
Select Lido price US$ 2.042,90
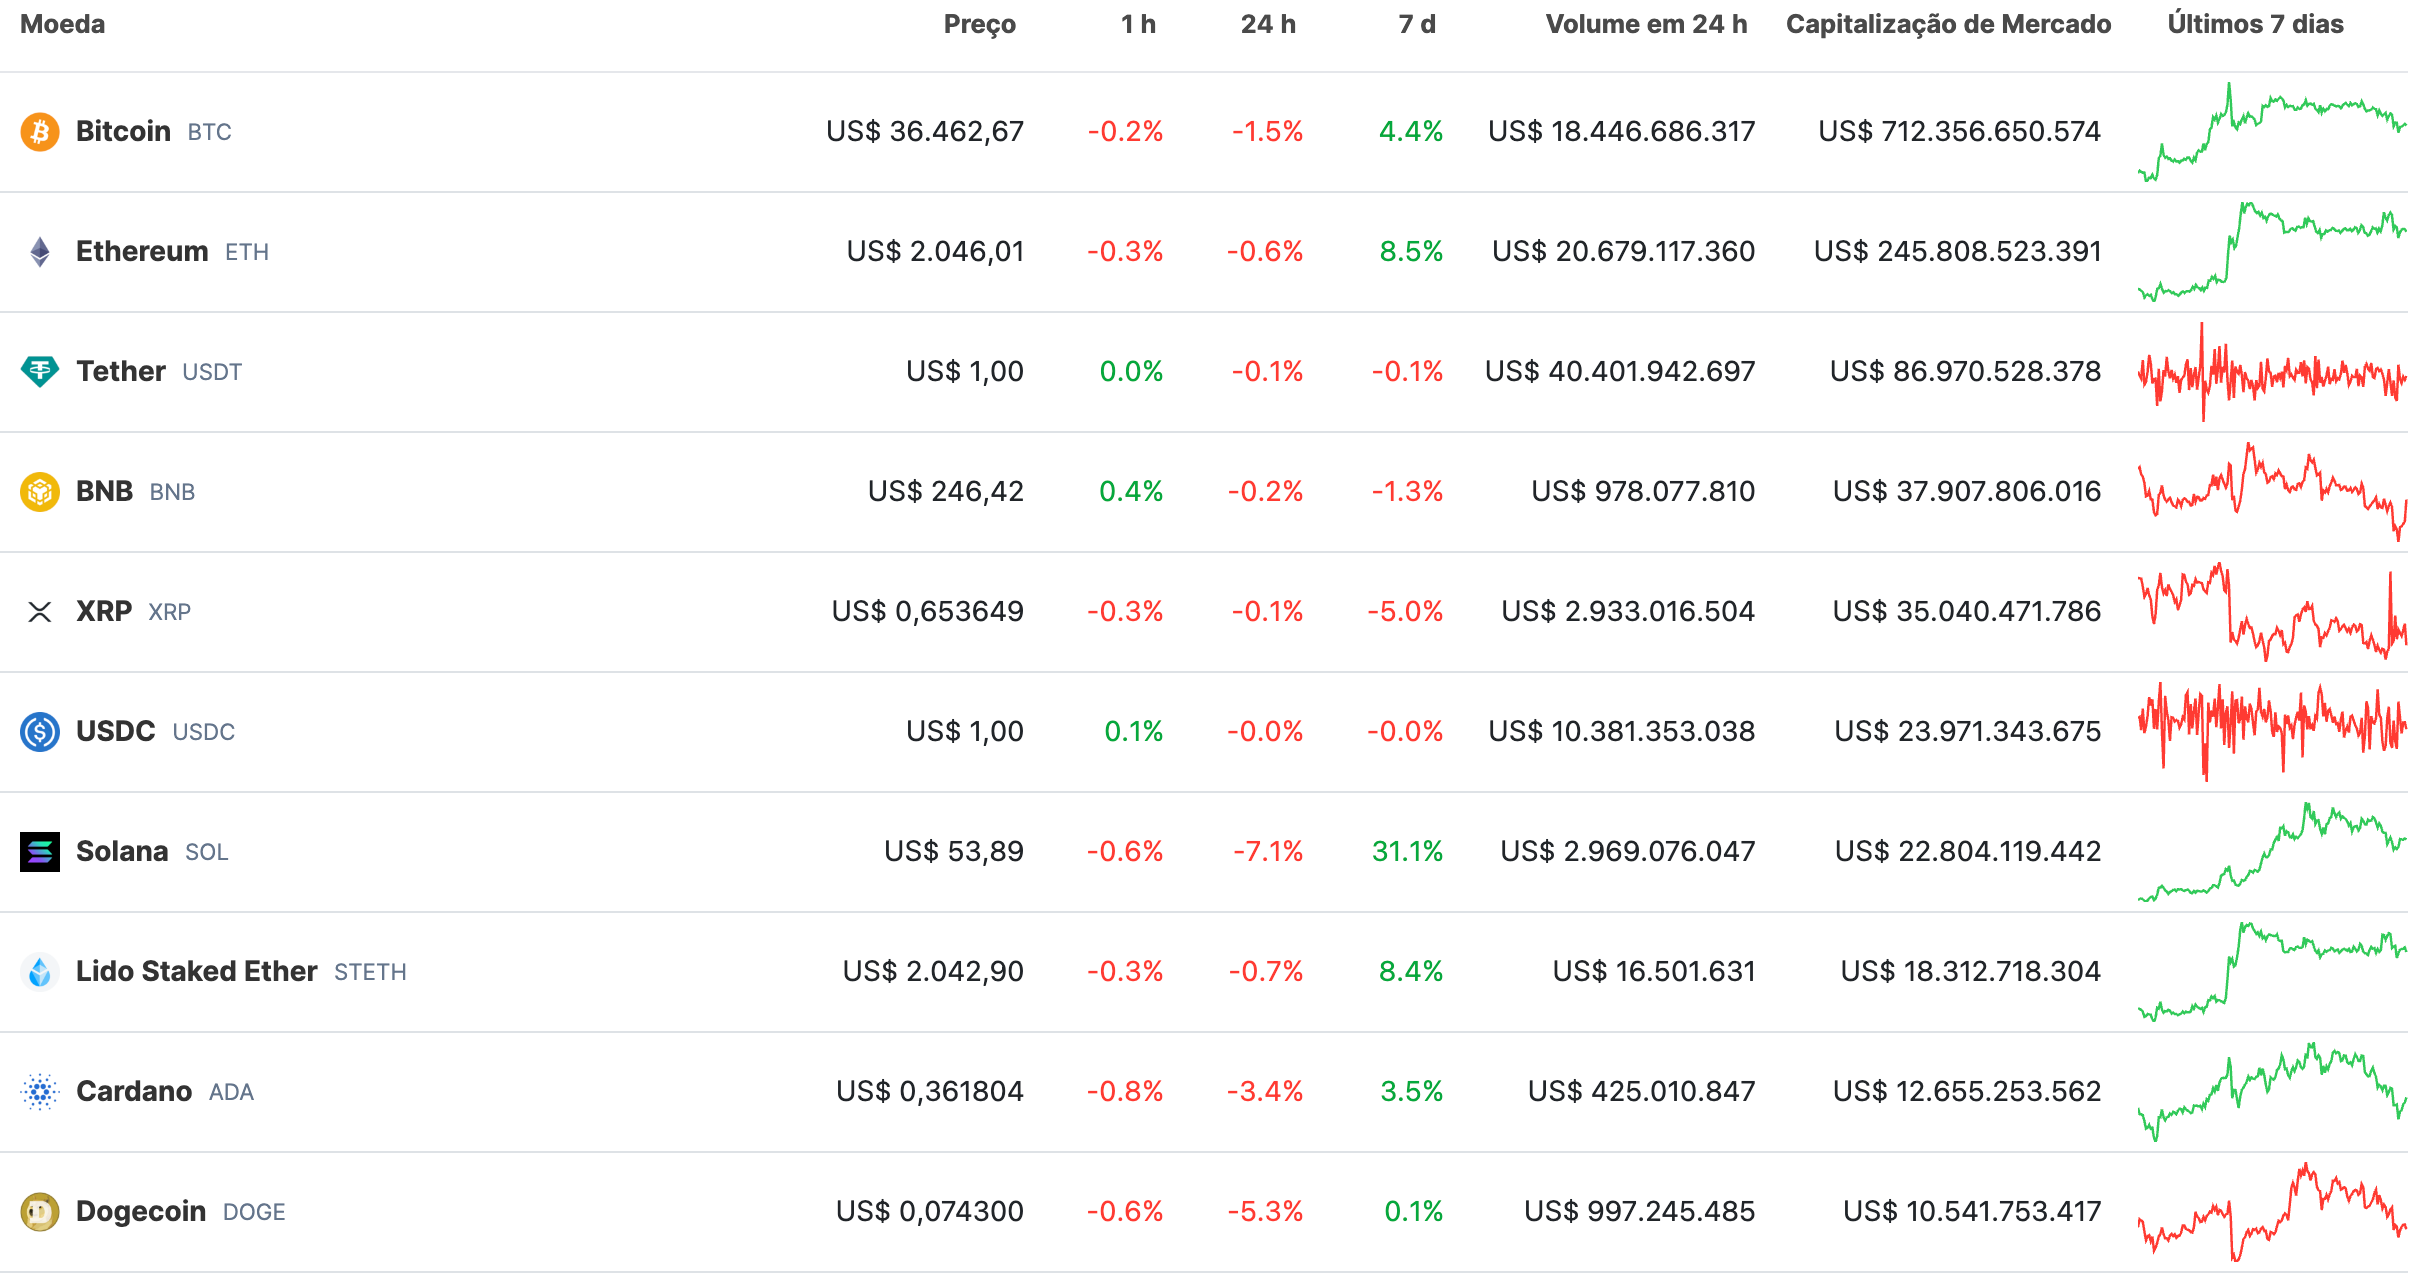click(933, 972)
